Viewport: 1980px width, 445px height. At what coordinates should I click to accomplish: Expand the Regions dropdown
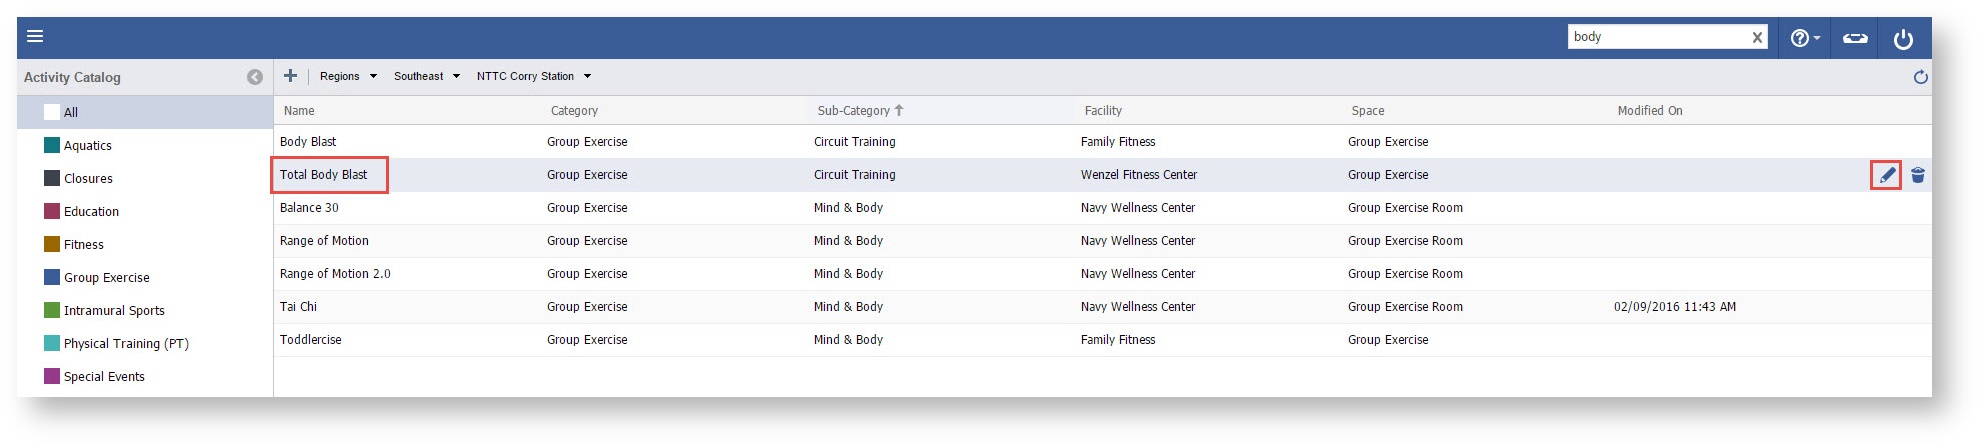click(x=348, y=76)
